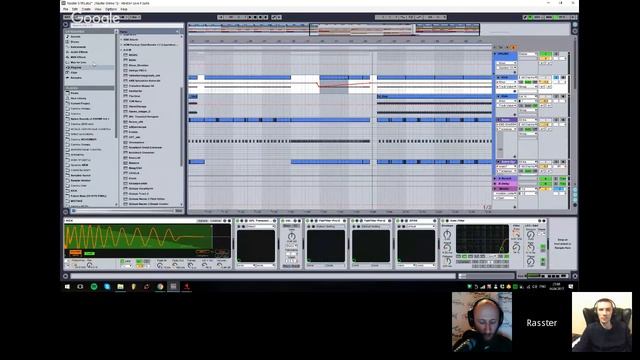This screenshot has height=360, width=640.
Task: Open the Options menu
Action: (111, 9)
